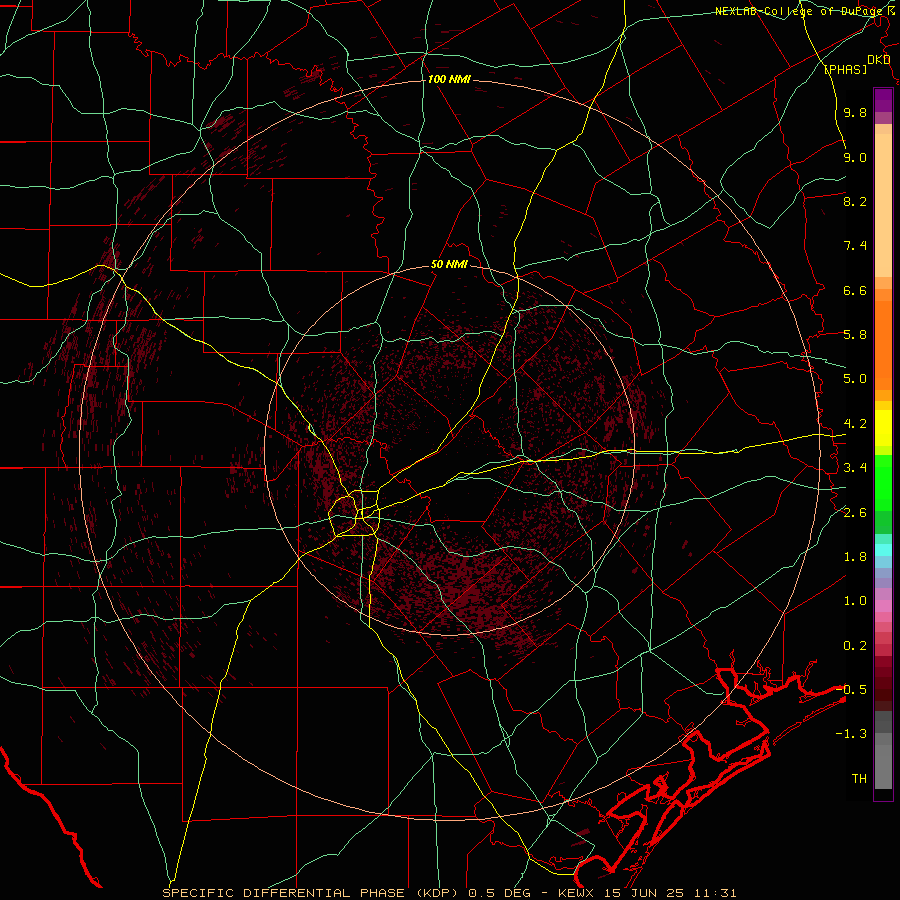Viewport: 900px width, 900px height.
Task: Select the 7.4 scale value
Action: coord(855,246)
